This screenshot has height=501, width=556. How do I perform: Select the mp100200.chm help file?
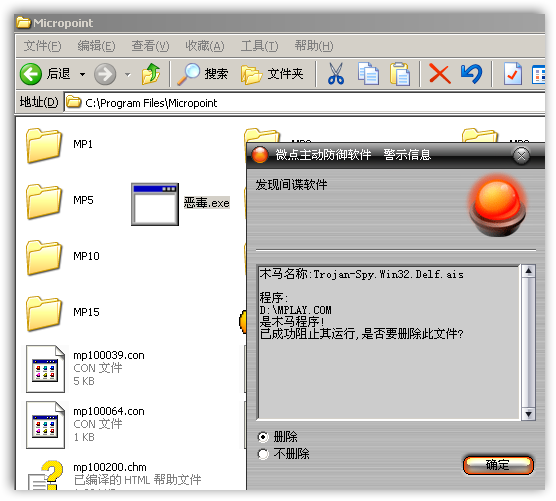pyautogui.click(x=114, y=474)
